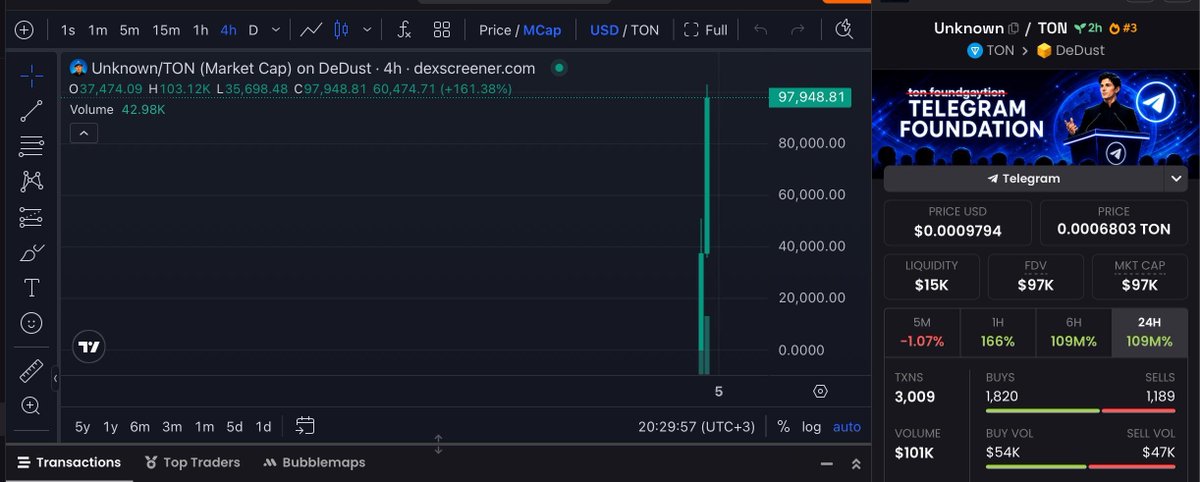
Task: Set the date range to 6m
Action: click(140, 427)
